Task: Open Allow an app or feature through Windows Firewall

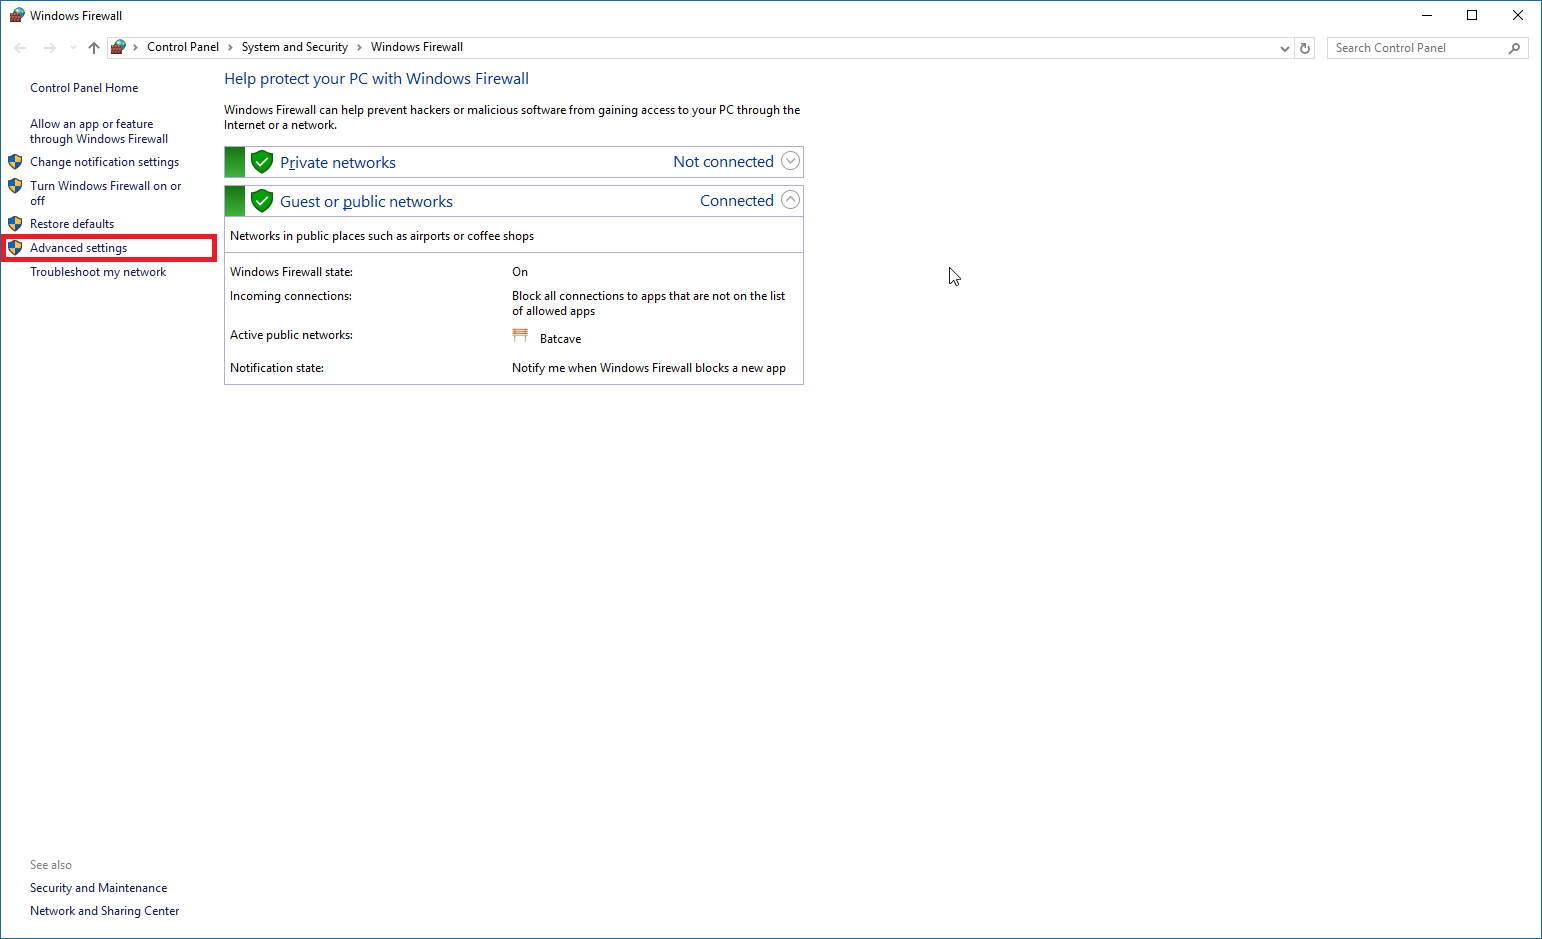Action: [99, 131]
